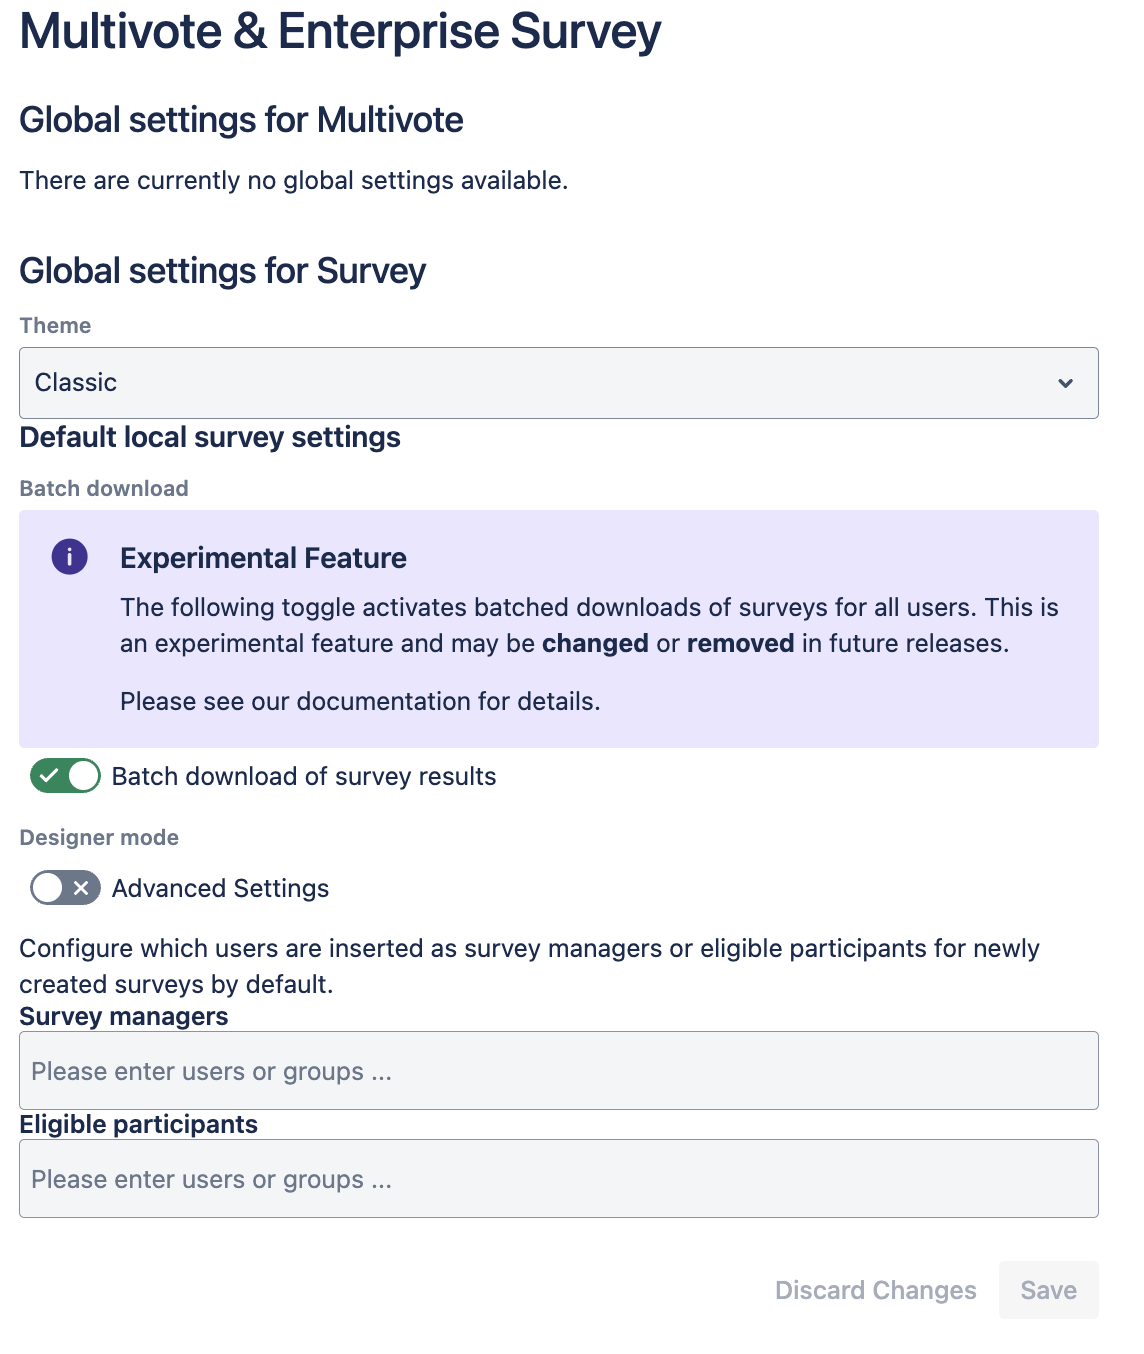Click the info icon beside Experimental Feature
The height and width of the screenshot is (1354, 1144).
pos(70,557)
